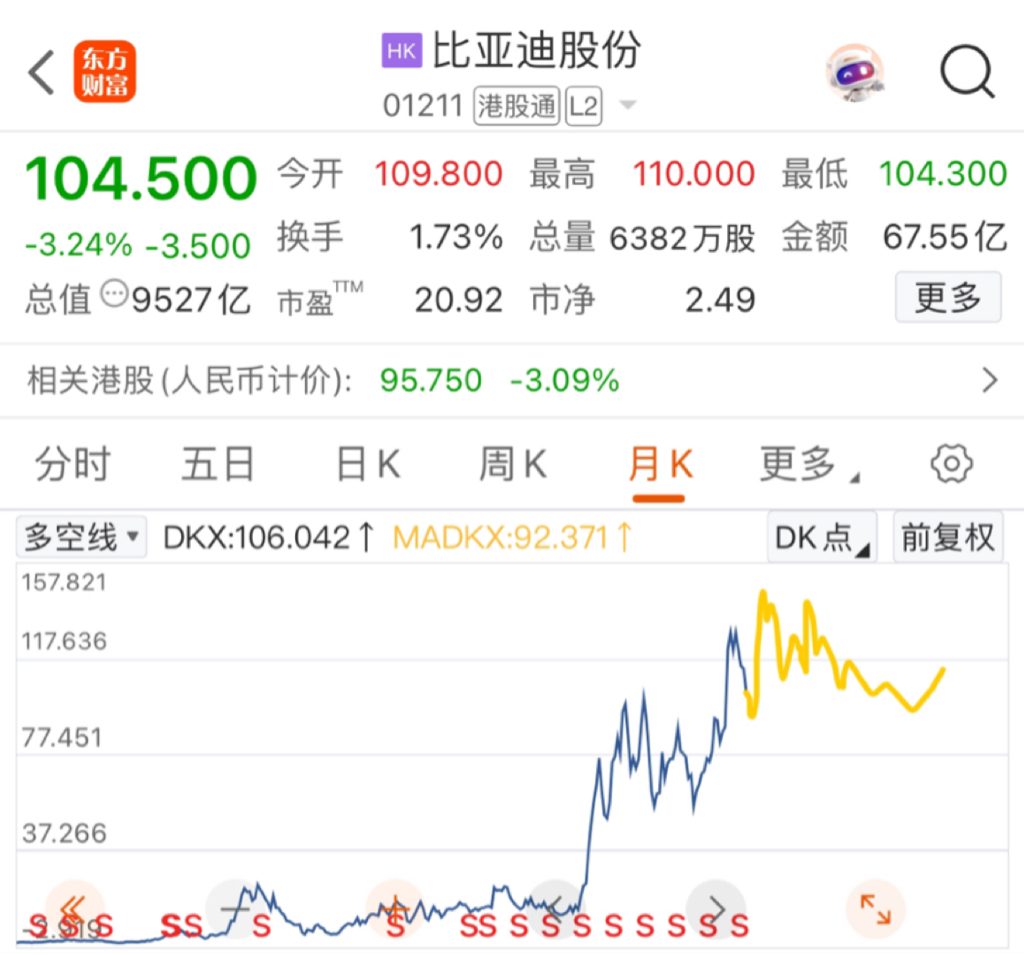The height and width of the screenshot is (955, 1024).
Task: Tap 换手 value 1.73%
Action: point(456,237)
